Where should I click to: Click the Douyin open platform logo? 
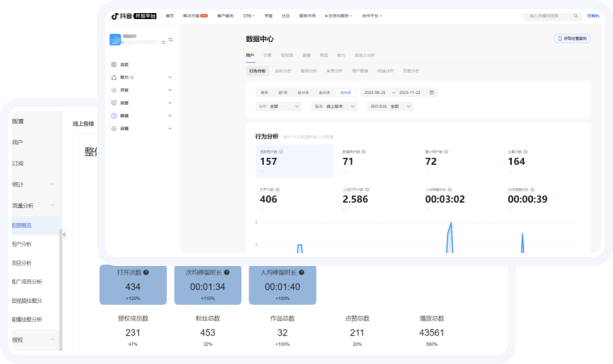coord(134,16)
